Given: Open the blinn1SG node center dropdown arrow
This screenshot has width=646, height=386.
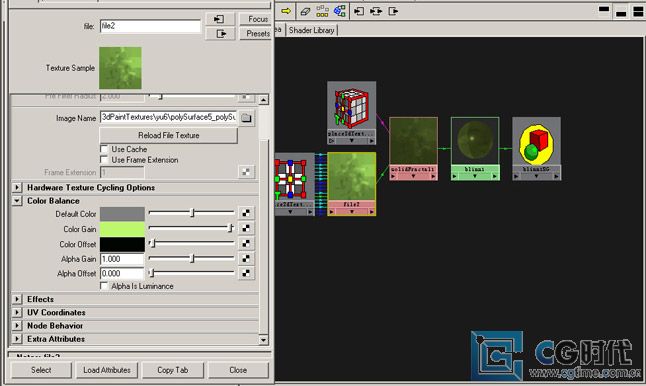Looking at the screenshot, I should point(536,176).
